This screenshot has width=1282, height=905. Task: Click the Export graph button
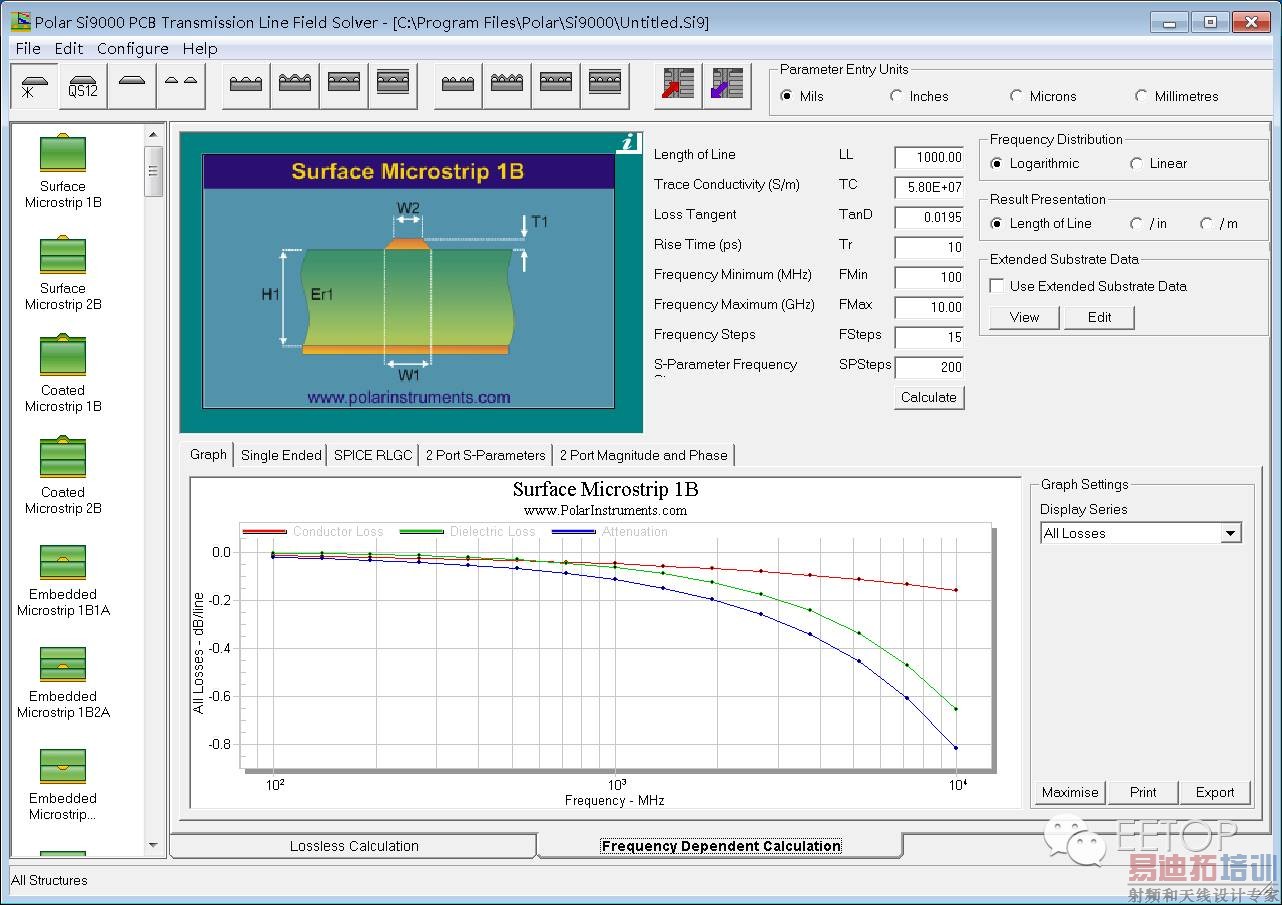1215,792
